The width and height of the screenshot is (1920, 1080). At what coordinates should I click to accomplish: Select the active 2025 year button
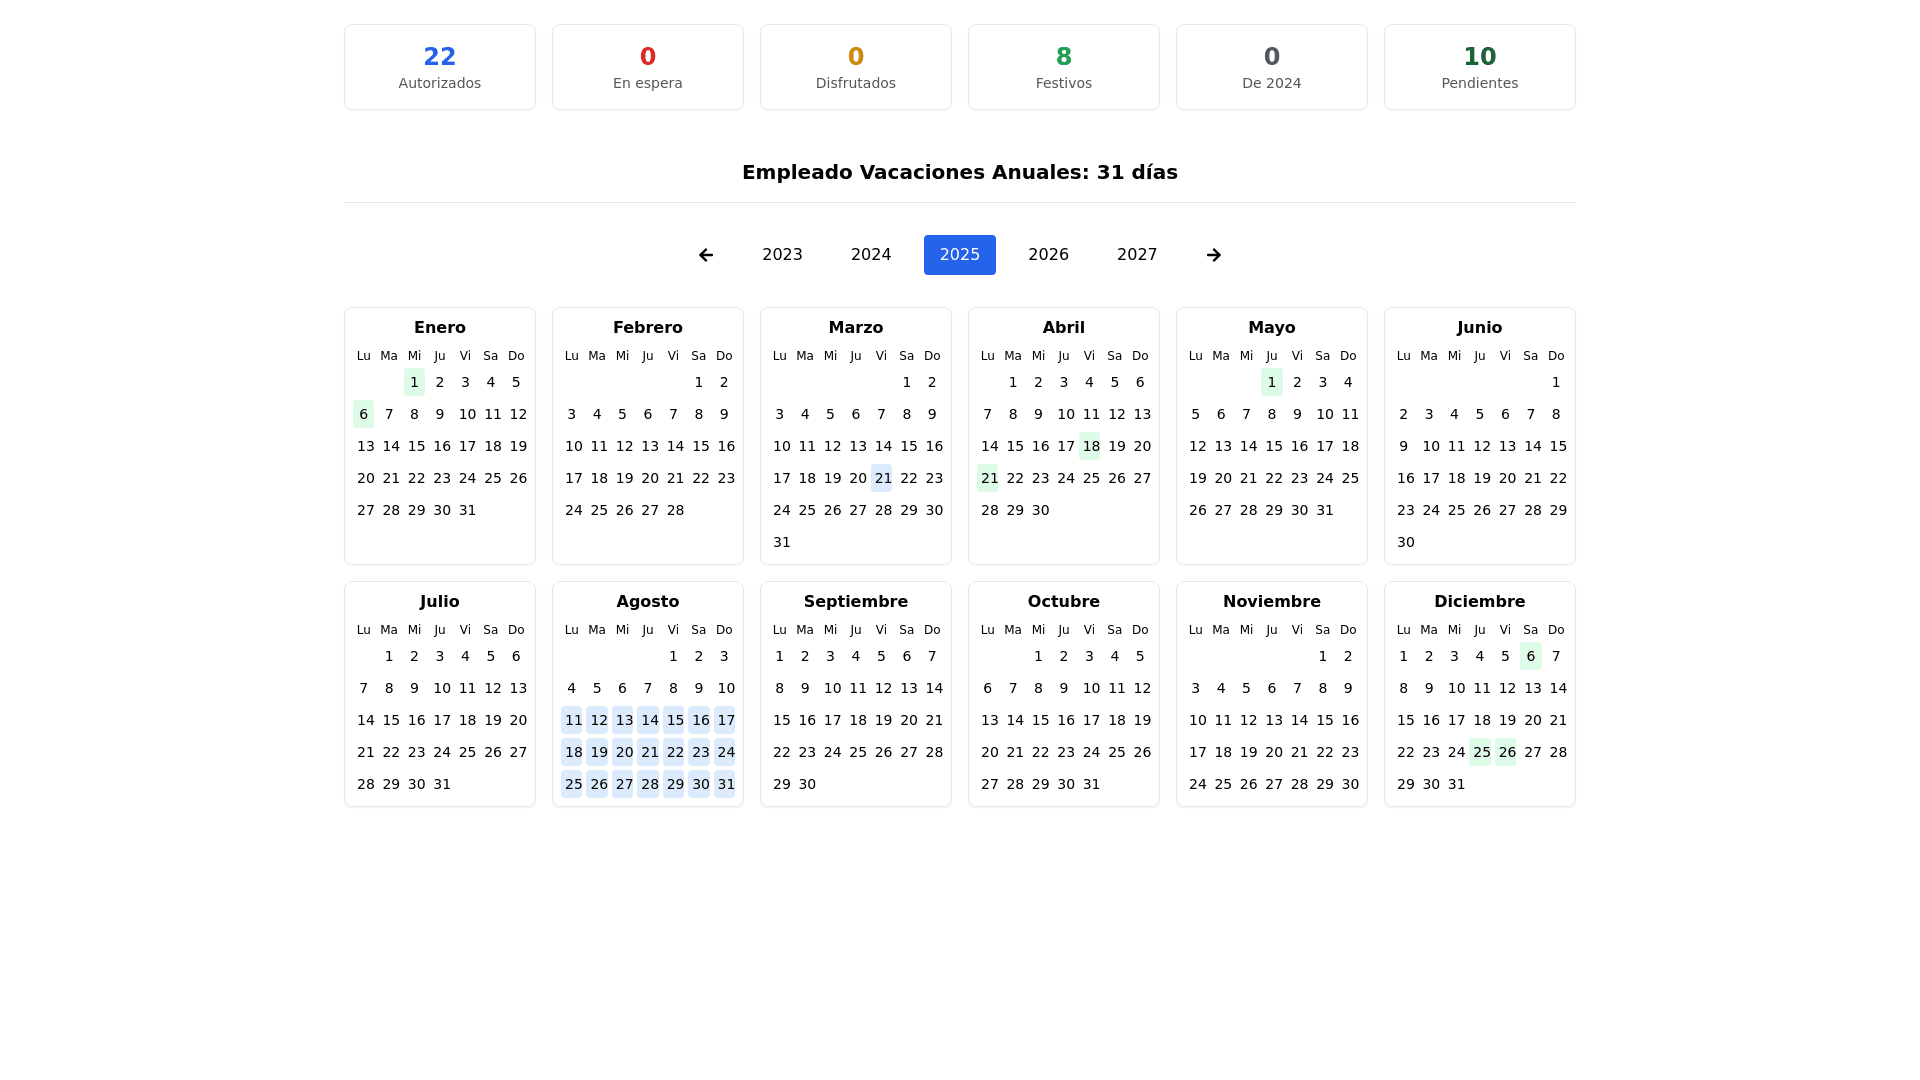click(x=959, y=255)
